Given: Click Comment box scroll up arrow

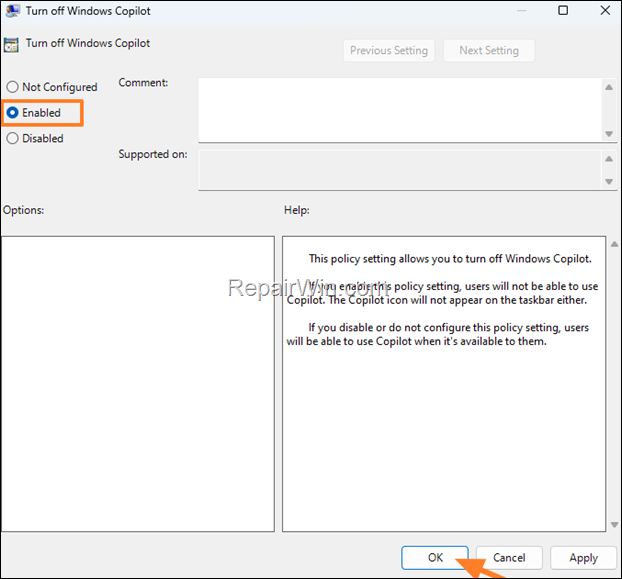Looking at the screenshot, I should (609, 87).
